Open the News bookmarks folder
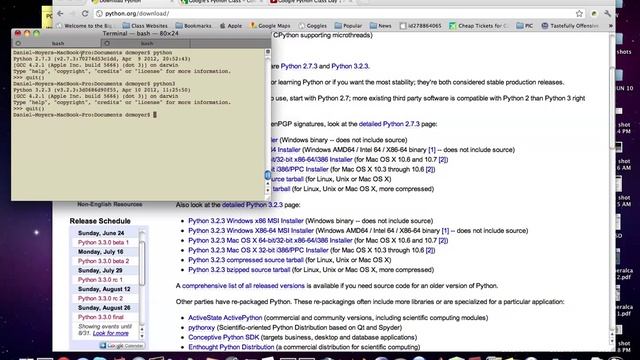 point(380,26)
